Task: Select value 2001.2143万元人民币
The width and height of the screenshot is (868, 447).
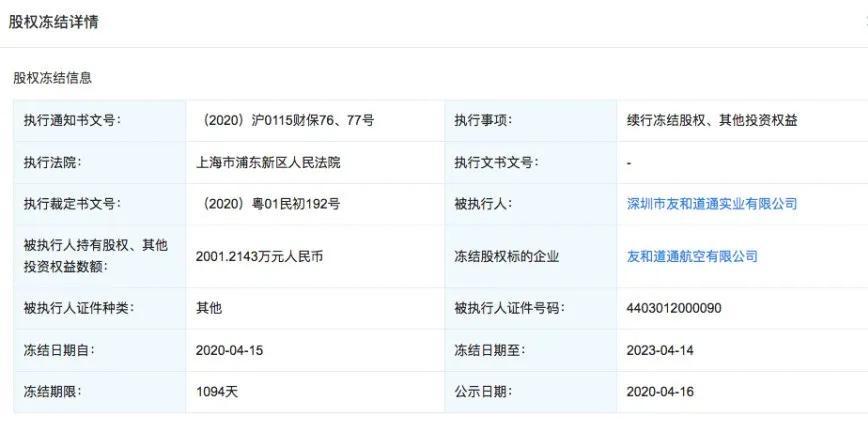Action: [259, 256]
